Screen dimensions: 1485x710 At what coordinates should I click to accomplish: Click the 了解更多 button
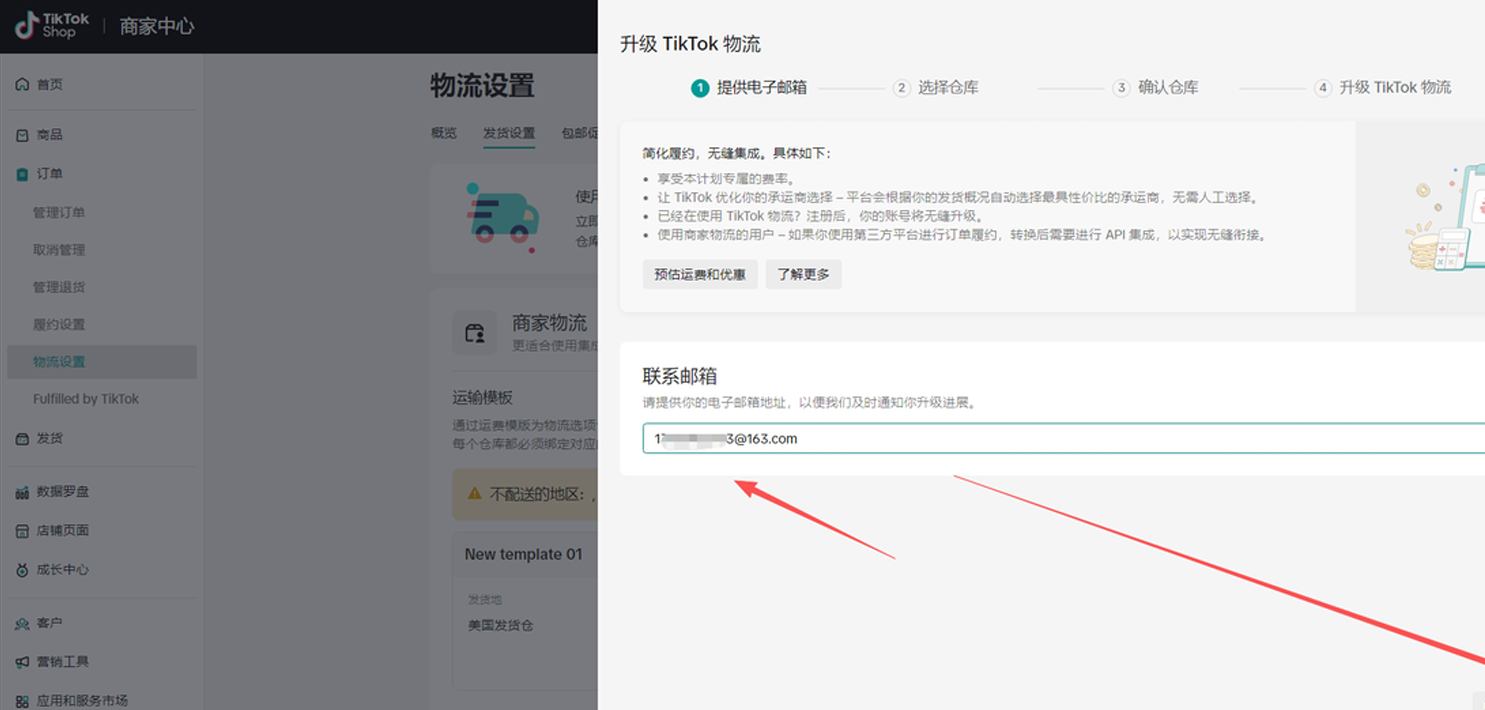pos(803,274)
